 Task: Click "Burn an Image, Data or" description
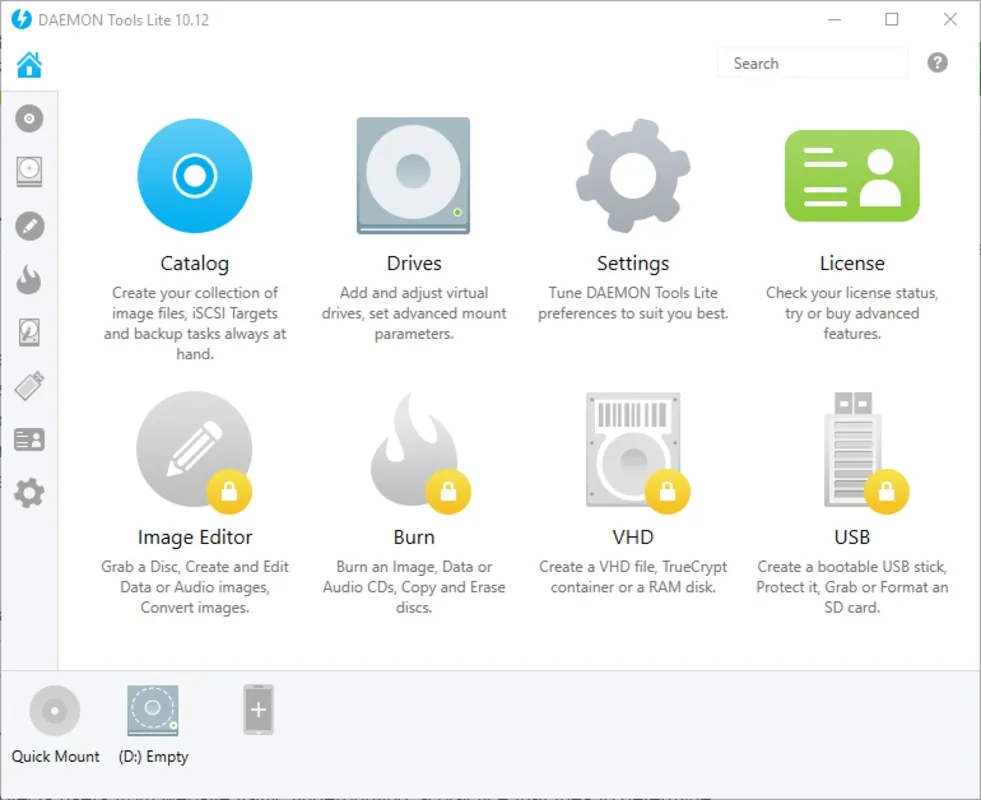point(414,587)
